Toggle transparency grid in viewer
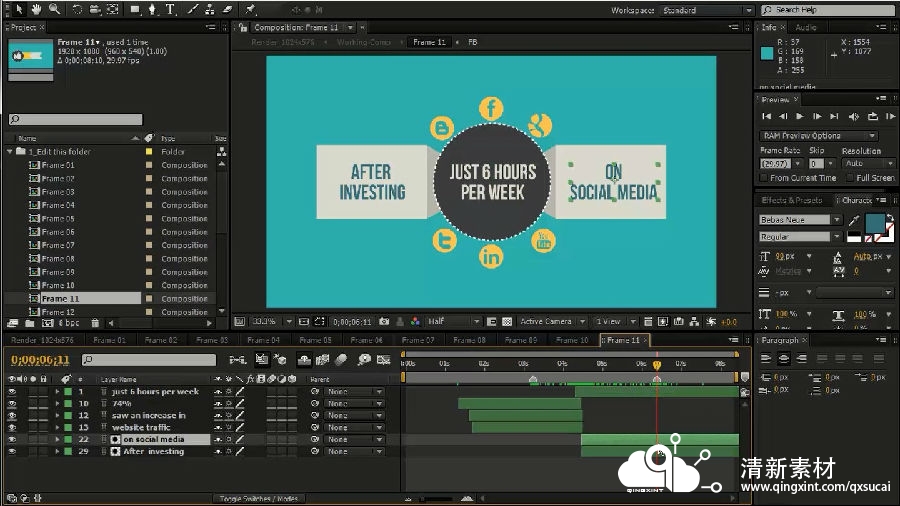The width and height of the screenshot is (900, 506). [507, 322]
